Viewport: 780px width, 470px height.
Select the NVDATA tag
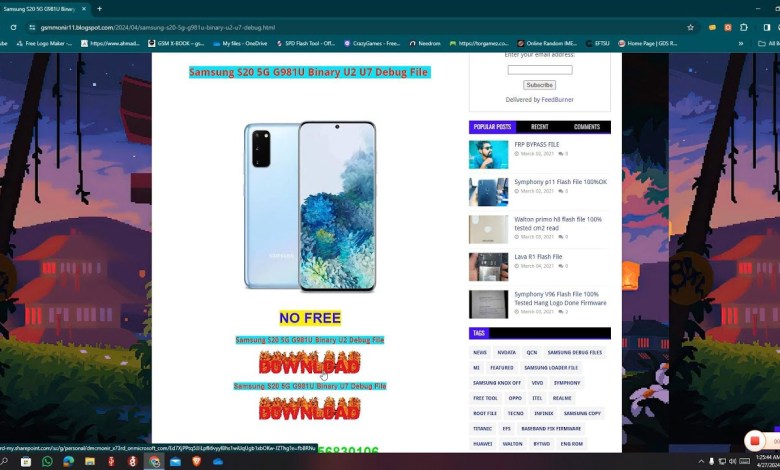click(506, 353)
